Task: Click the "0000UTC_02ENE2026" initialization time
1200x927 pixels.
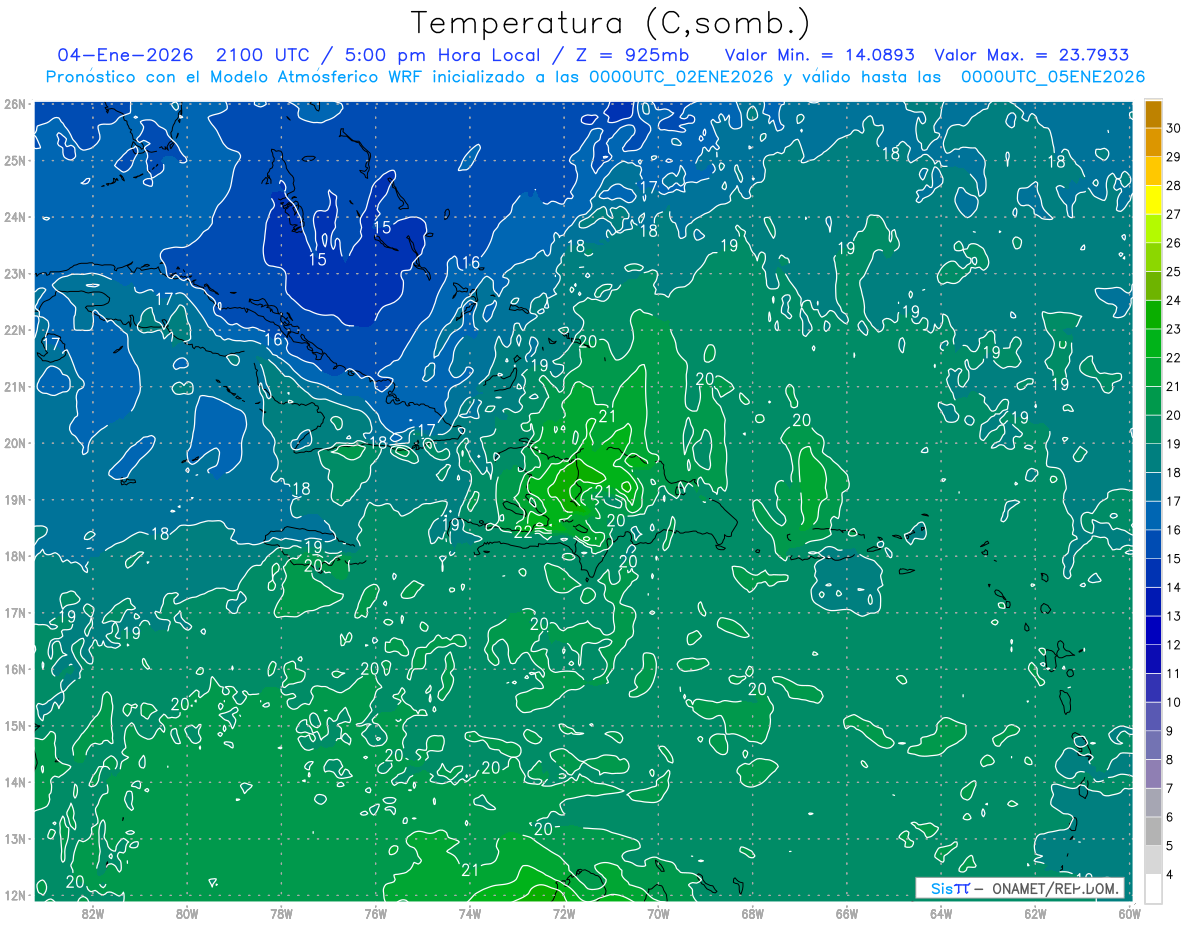Action: [x=681, y=77]
